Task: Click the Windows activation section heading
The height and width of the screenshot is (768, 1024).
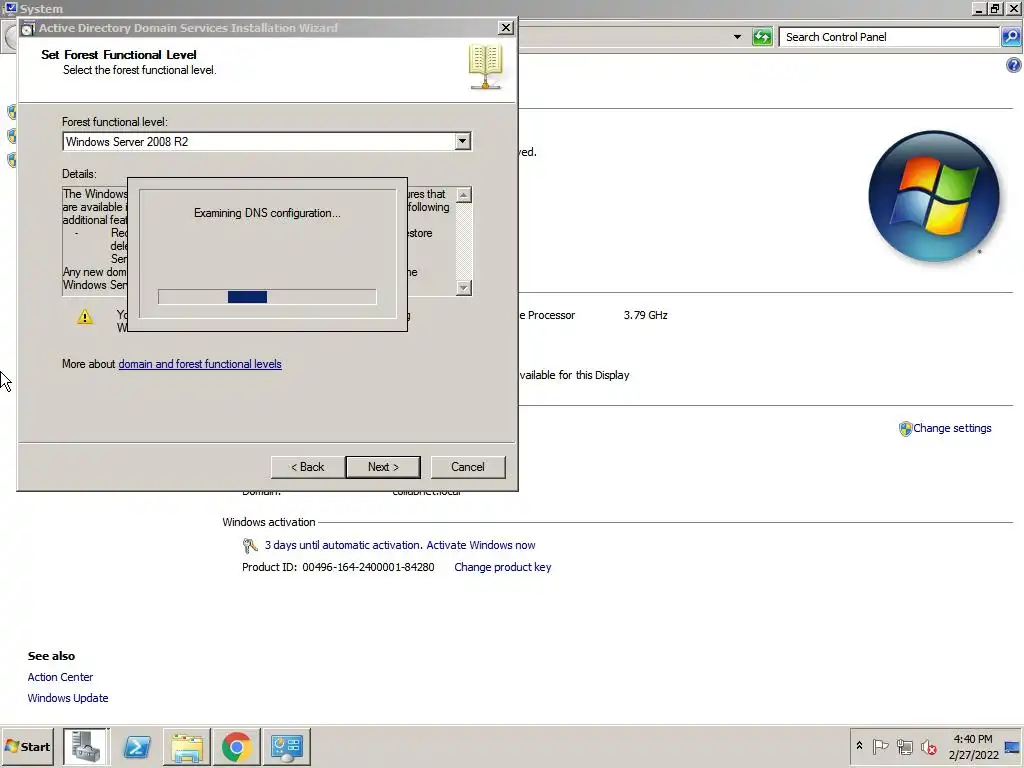Action: (268, 522)
